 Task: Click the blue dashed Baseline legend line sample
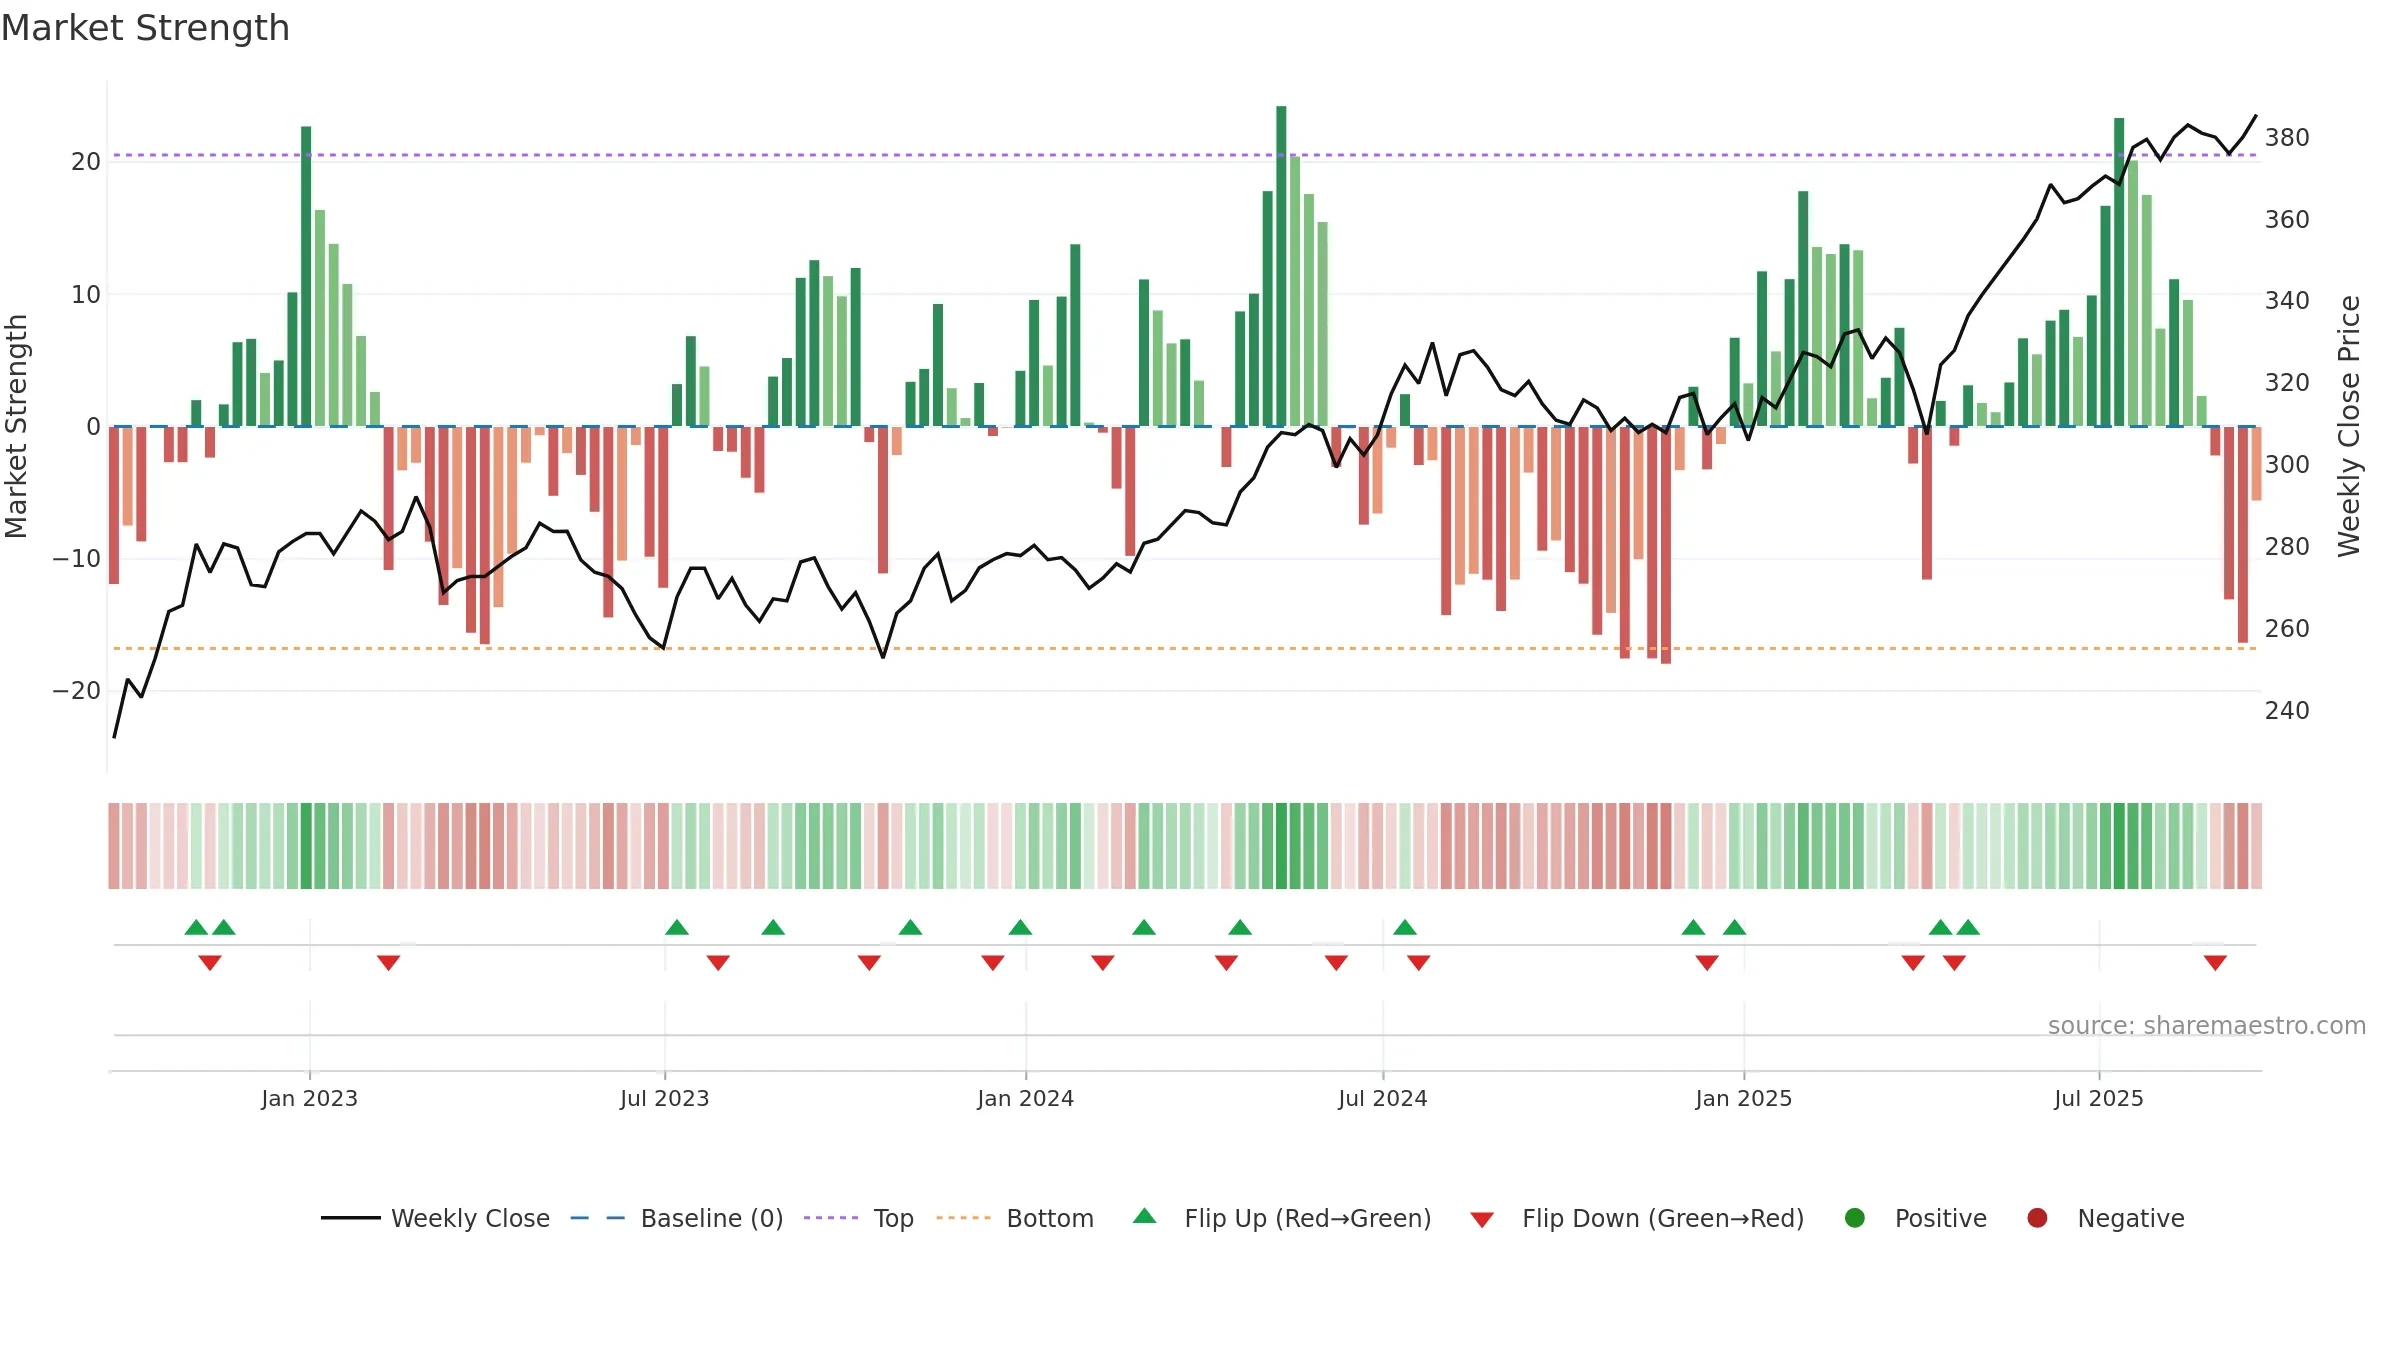click(x=597, y=1218)
